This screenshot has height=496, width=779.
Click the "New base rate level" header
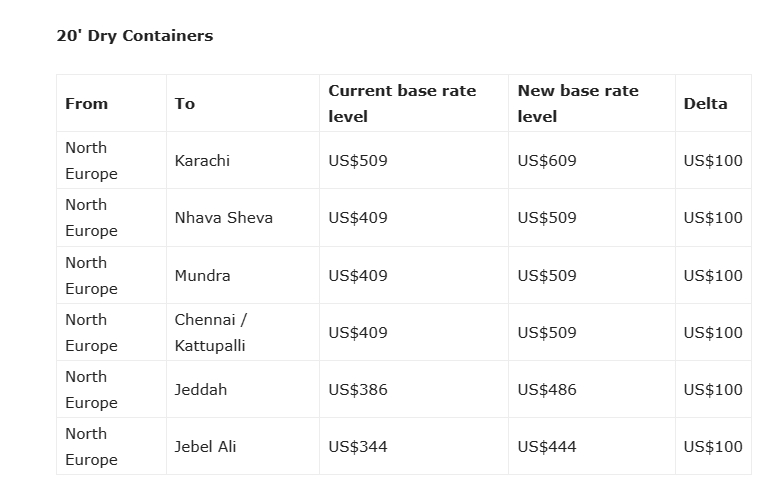(578, 104)
